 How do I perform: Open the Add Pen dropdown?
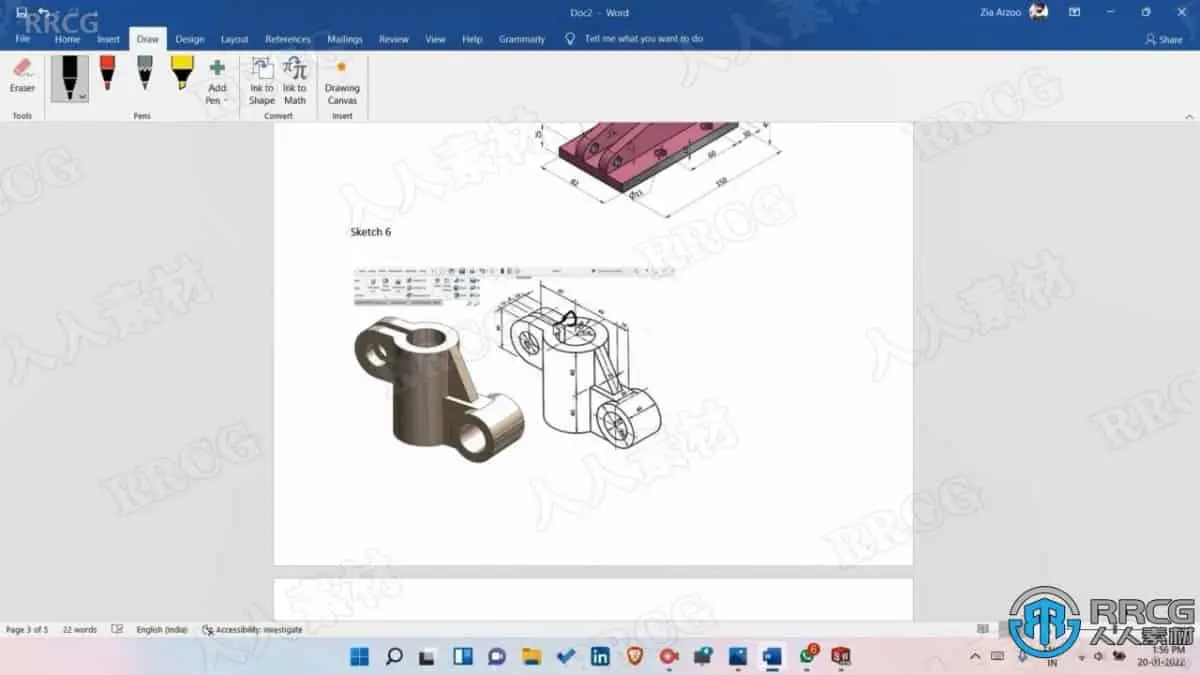point(217,81)
